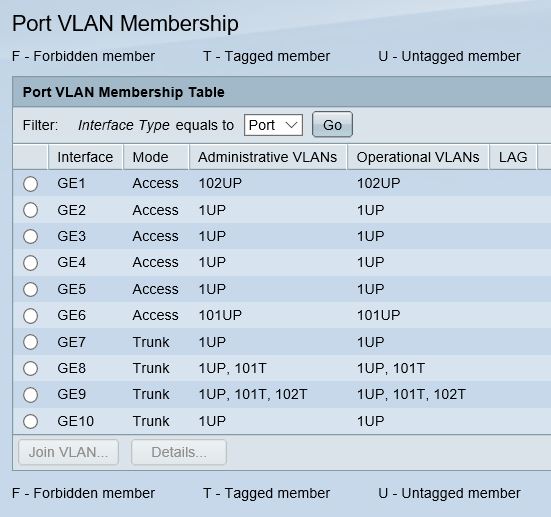The width and height of the screenshot is (551, 517).
Task: Click the Administrative VLANs column header
Action: tap(268, 157)
